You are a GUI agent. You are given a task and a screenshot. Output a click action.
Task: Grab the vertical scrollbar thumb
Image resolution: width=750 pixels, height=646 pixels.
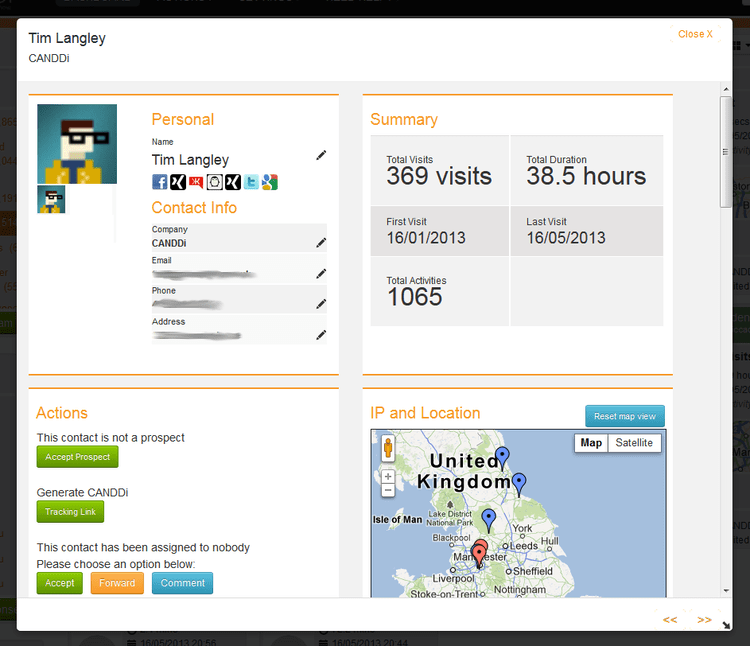(726, 152)
